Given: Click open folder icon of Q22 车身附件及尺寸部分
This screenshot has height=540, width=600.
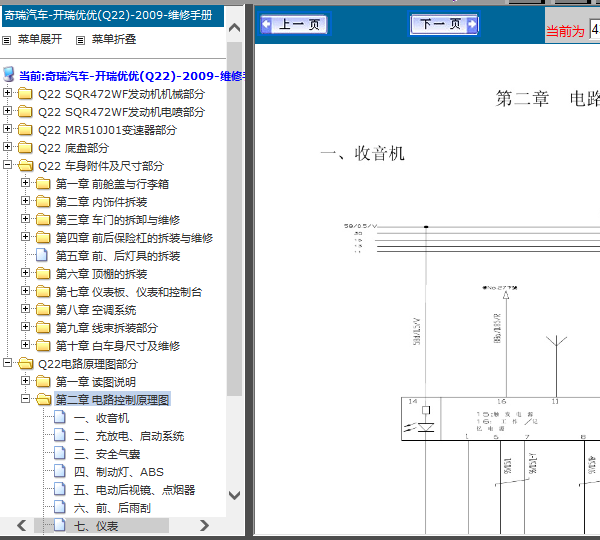Looking at the screenshot, I should tap(26, 165).
